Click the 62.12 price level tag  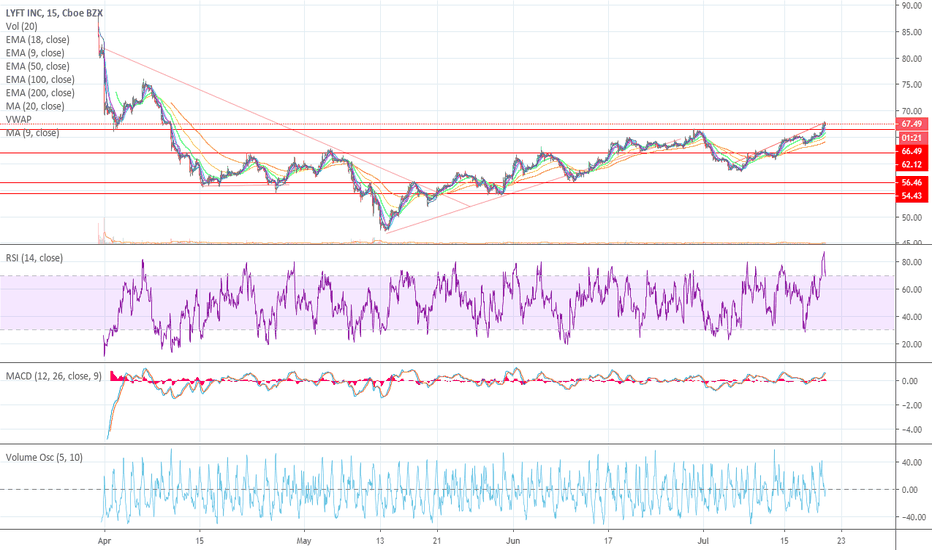[x=911, y=165]
